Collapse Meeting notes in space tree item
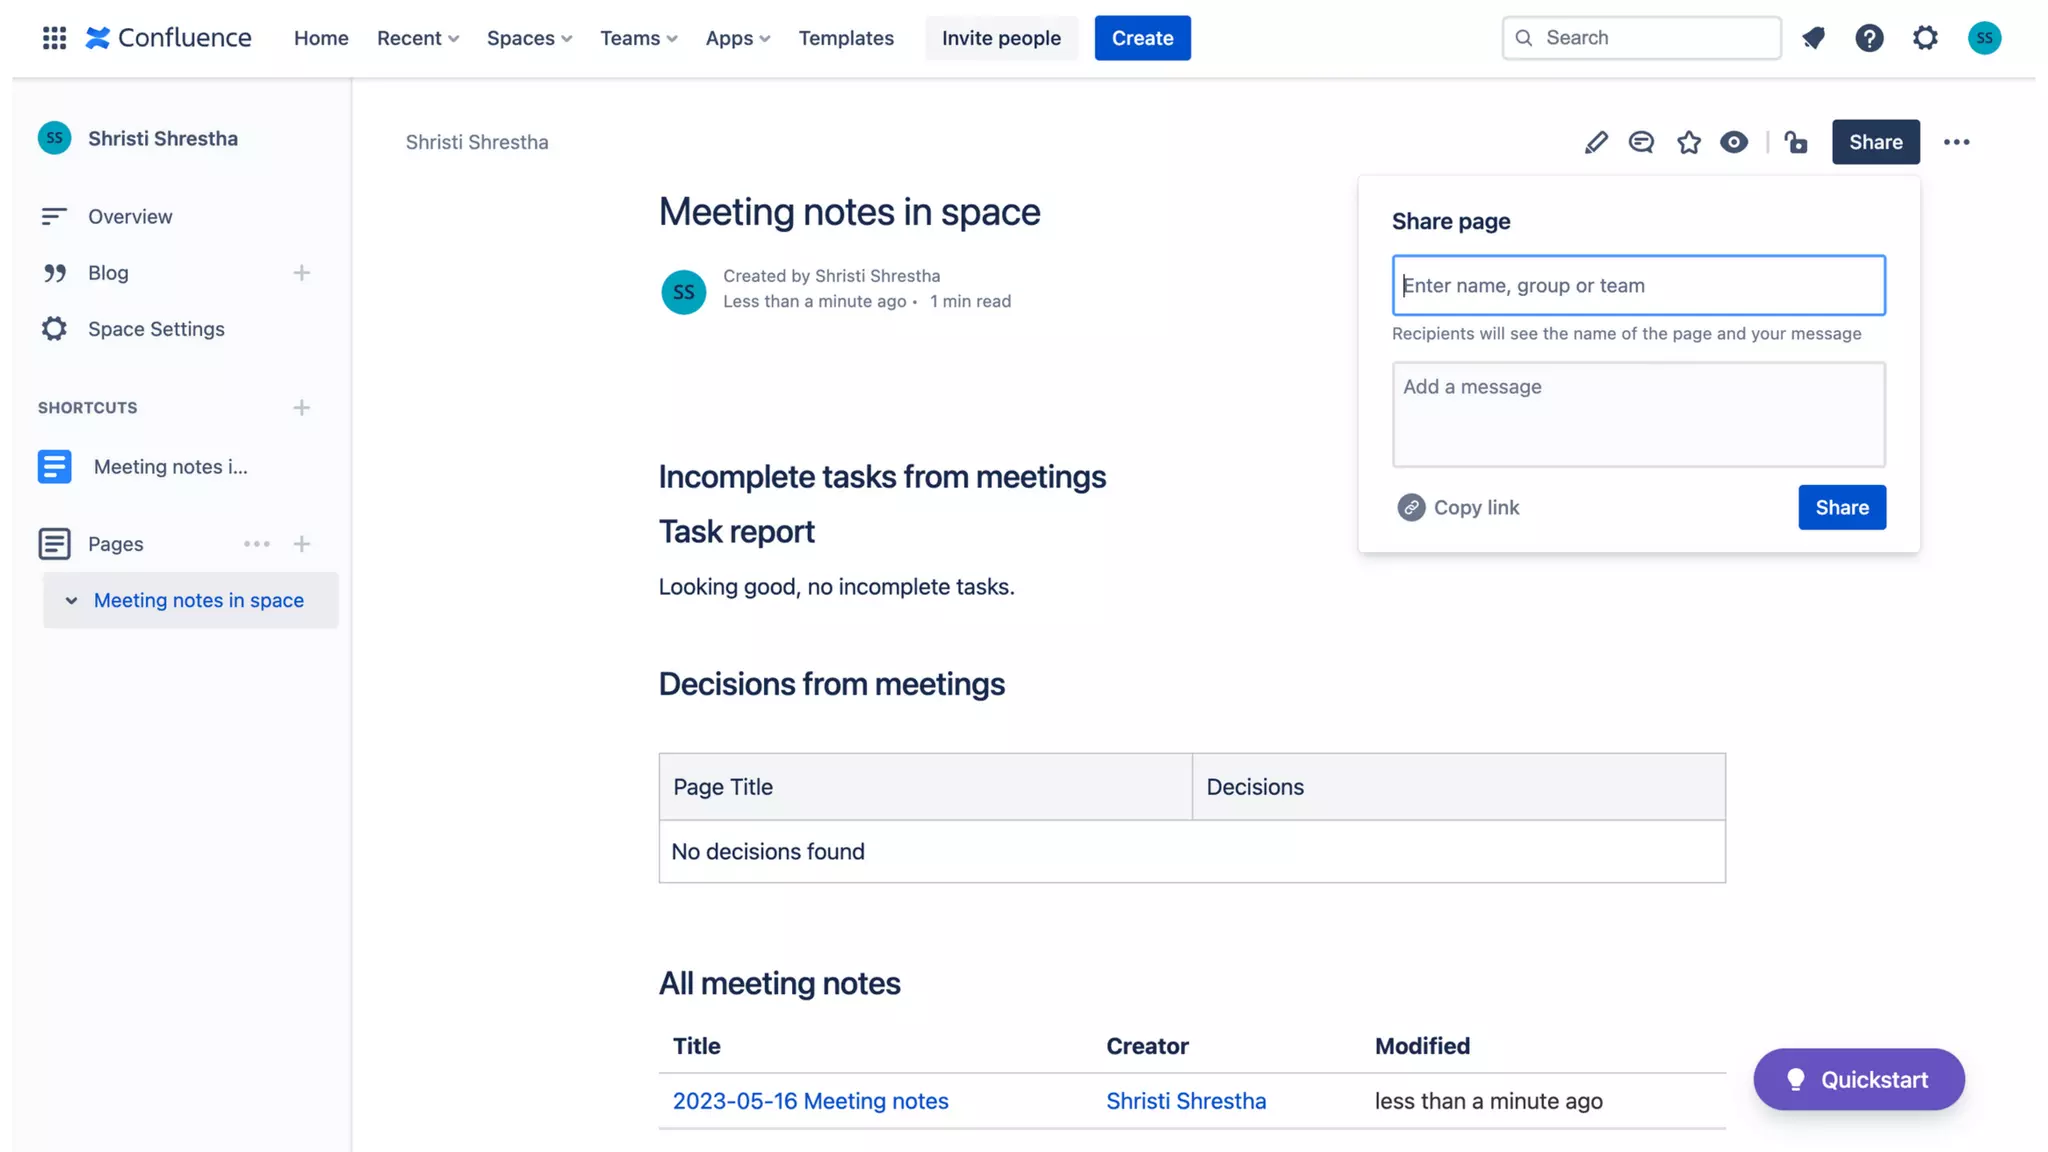 [71, 601]
